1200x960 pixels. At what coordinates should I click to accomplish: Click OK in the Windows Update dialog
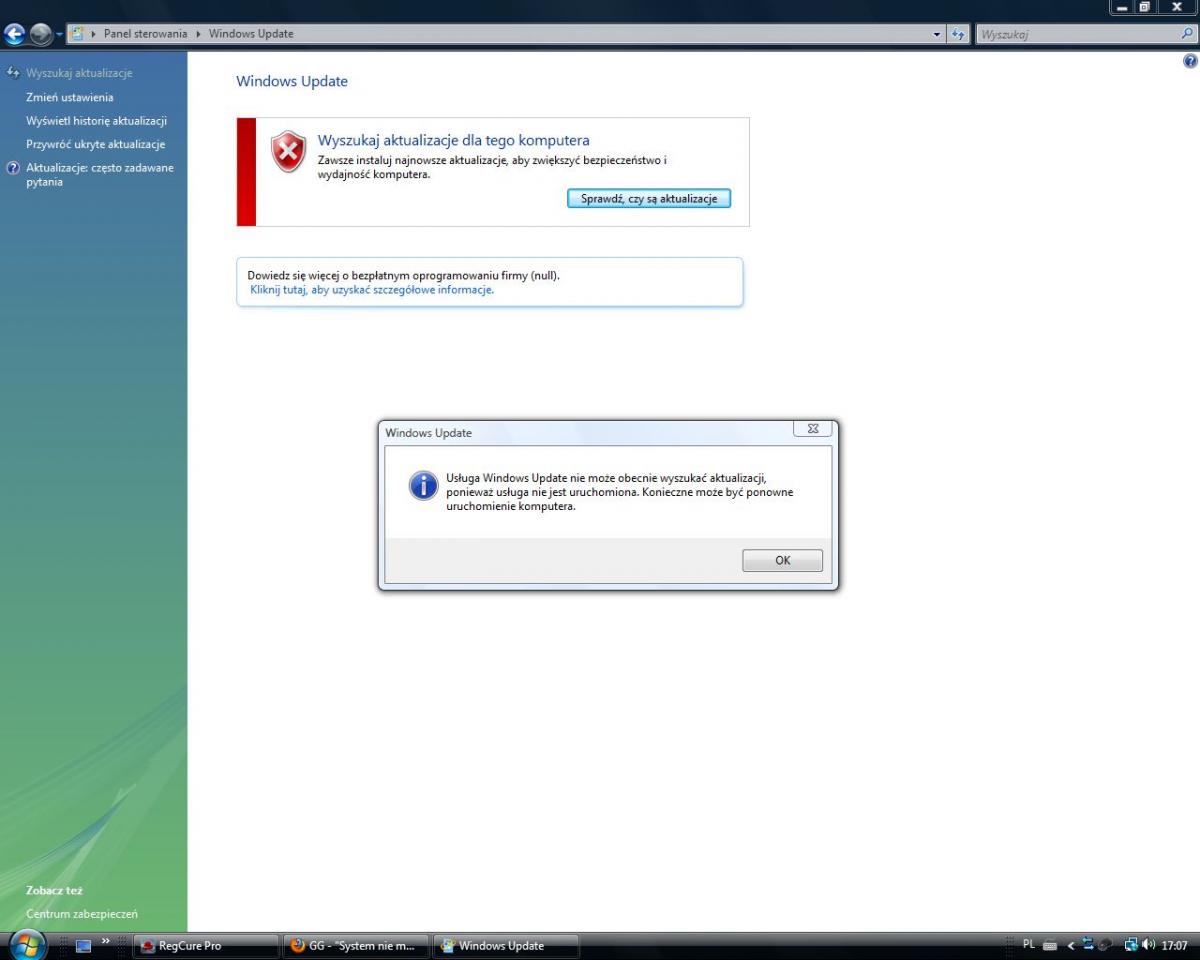(782, 560)
